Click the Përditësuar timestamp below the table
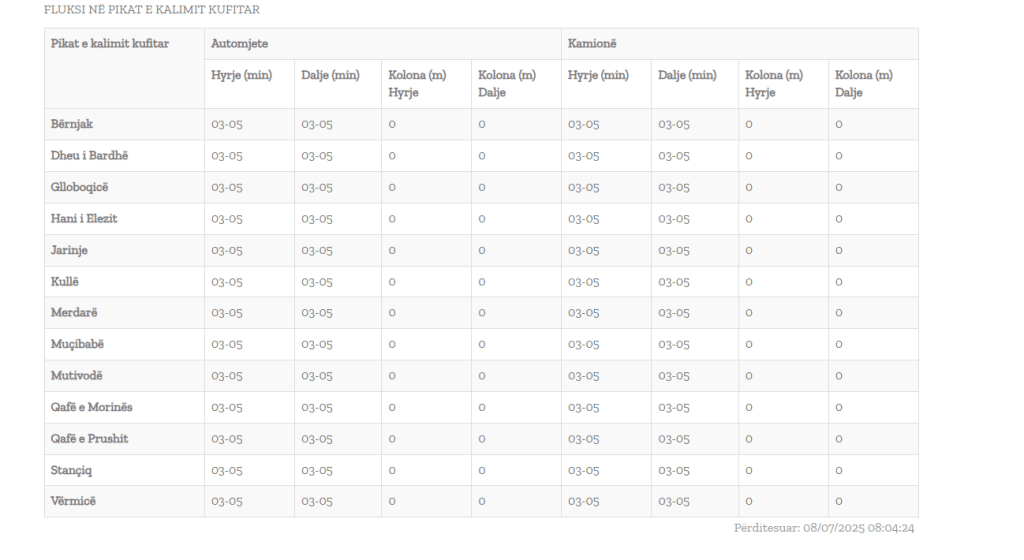The width and height of the screenshot is (1024, 560). [824, 528]
